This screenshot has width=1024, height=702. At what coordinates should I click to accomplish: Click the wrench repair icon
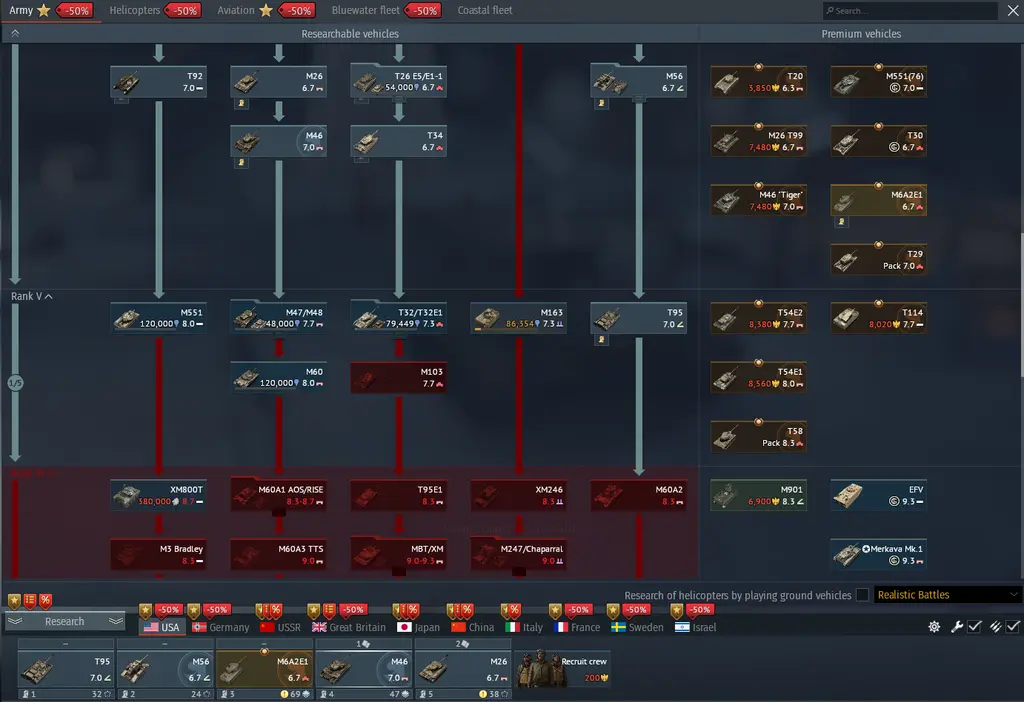(x=956, y=627)
